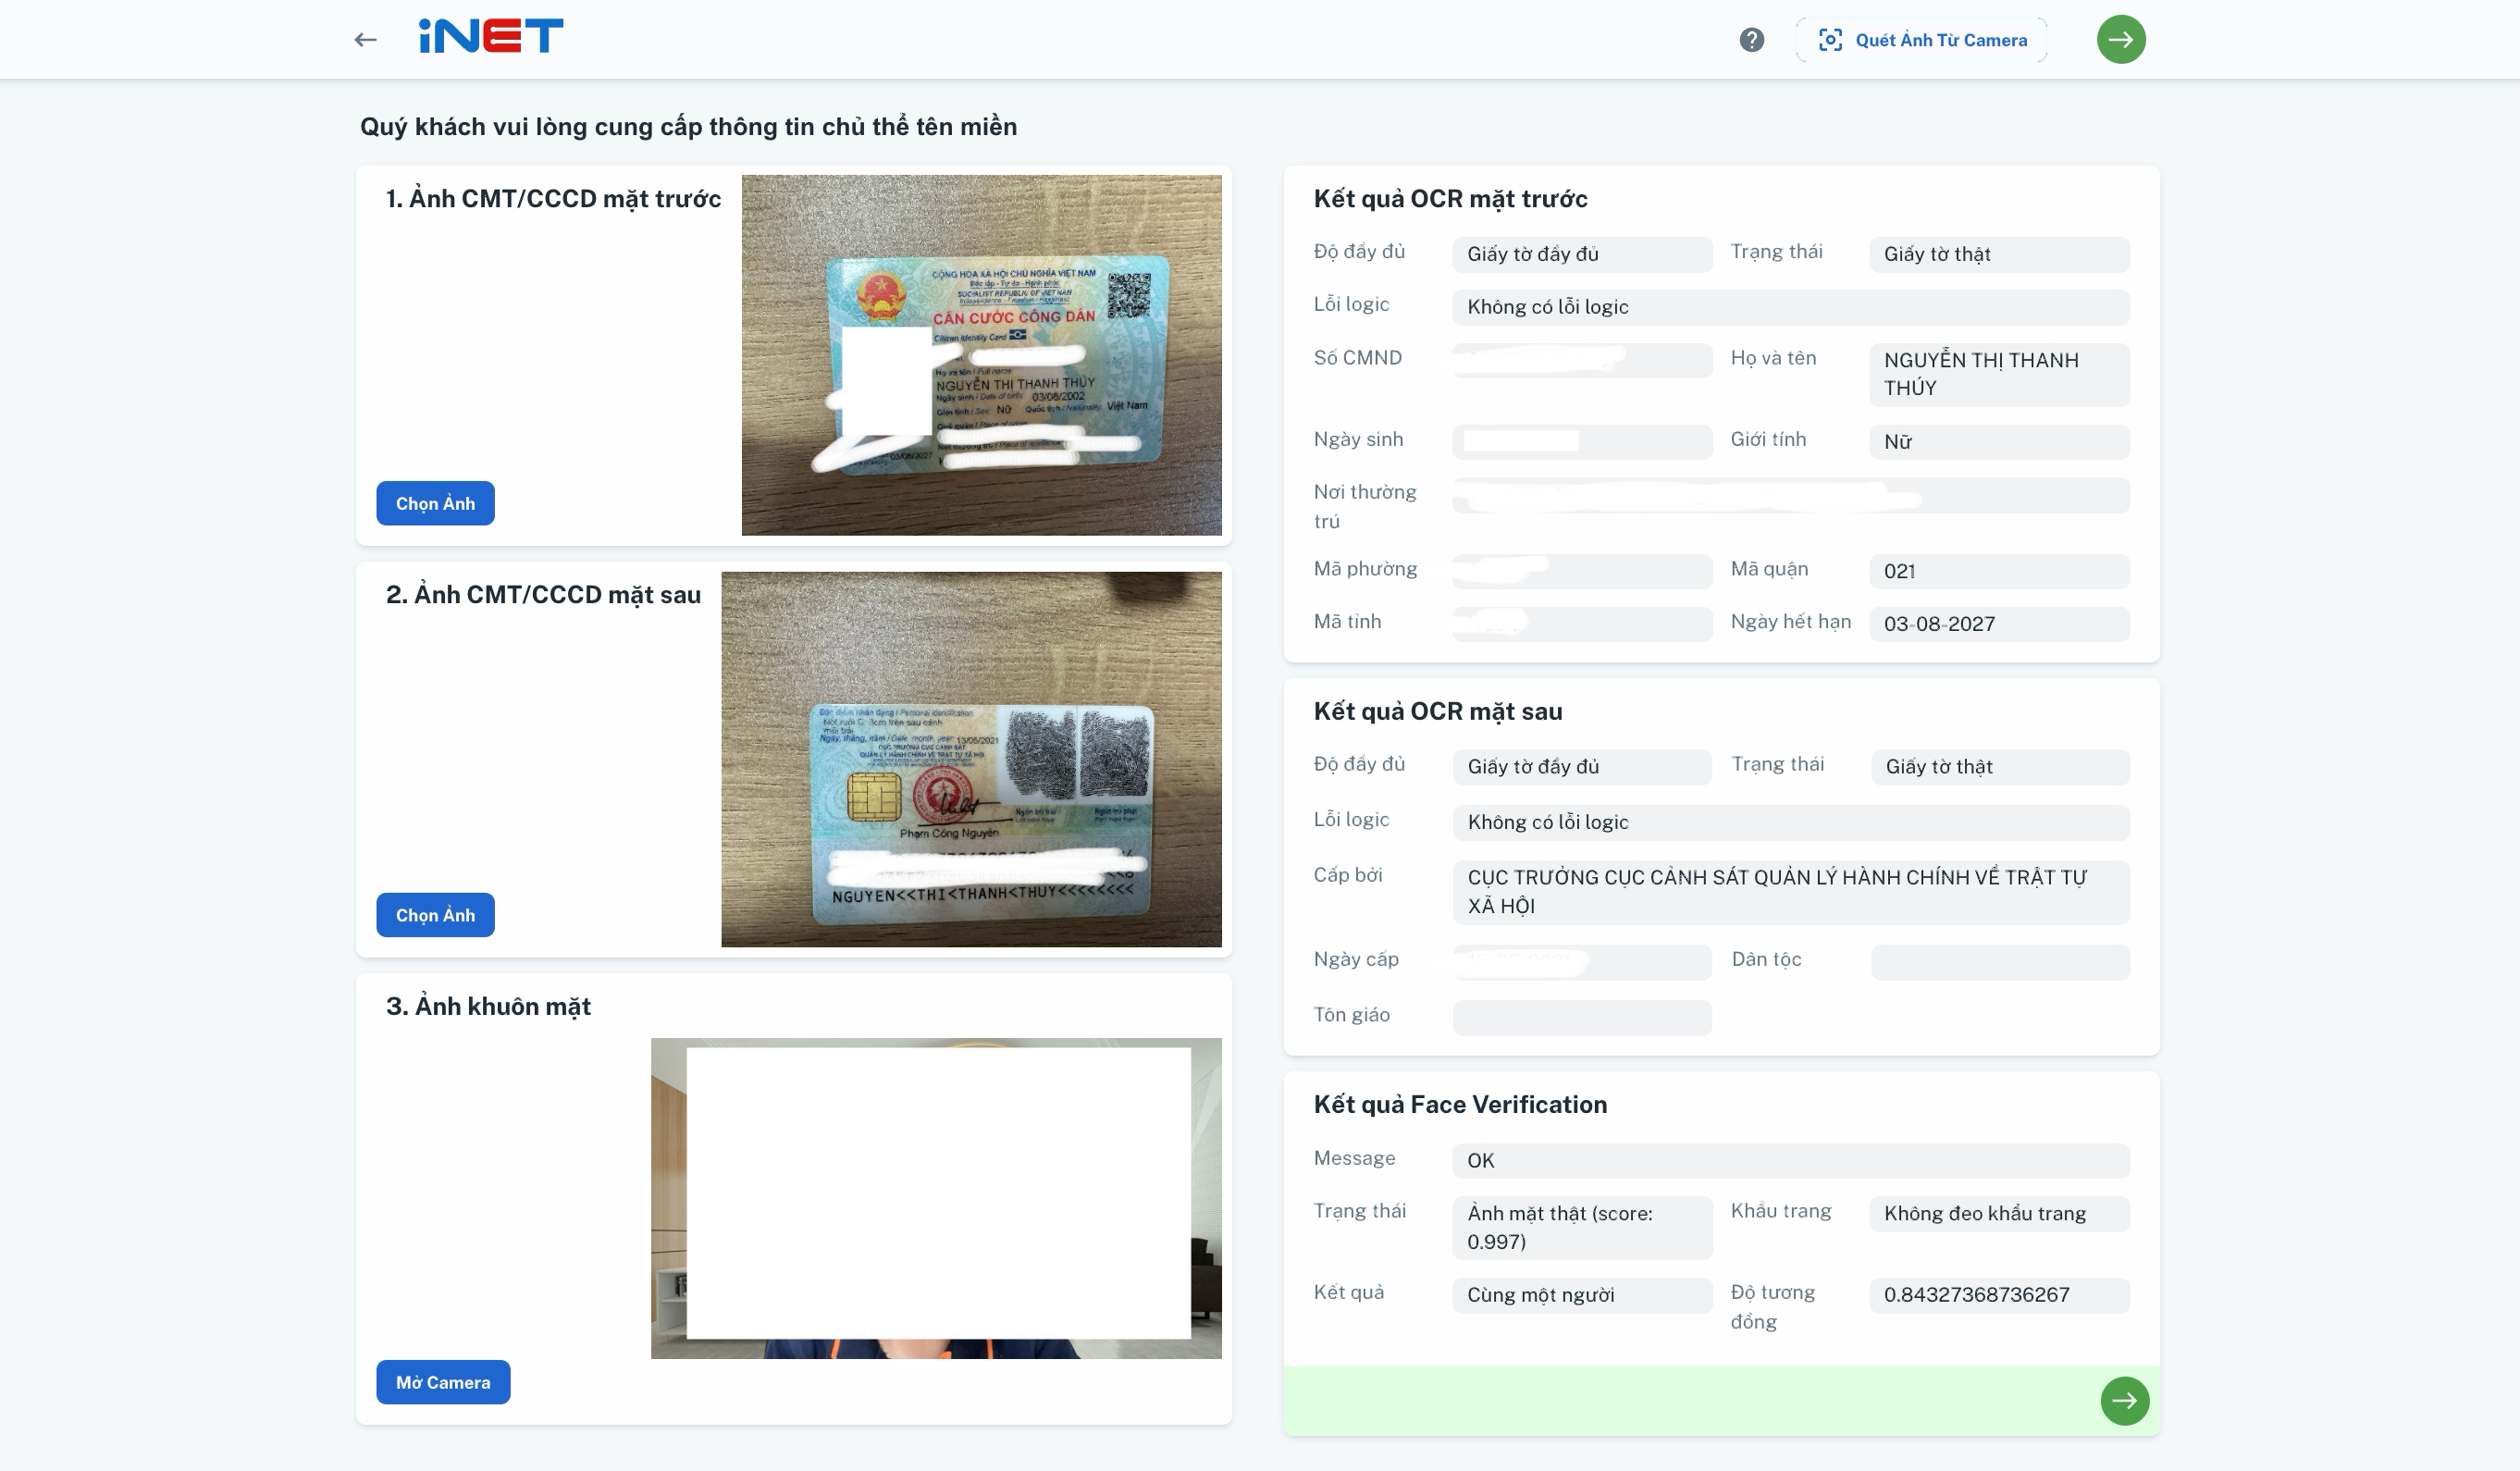Click the green arrow in the top toolbar
This screenshot has width=2520, height=1471.
[2121, 39]
